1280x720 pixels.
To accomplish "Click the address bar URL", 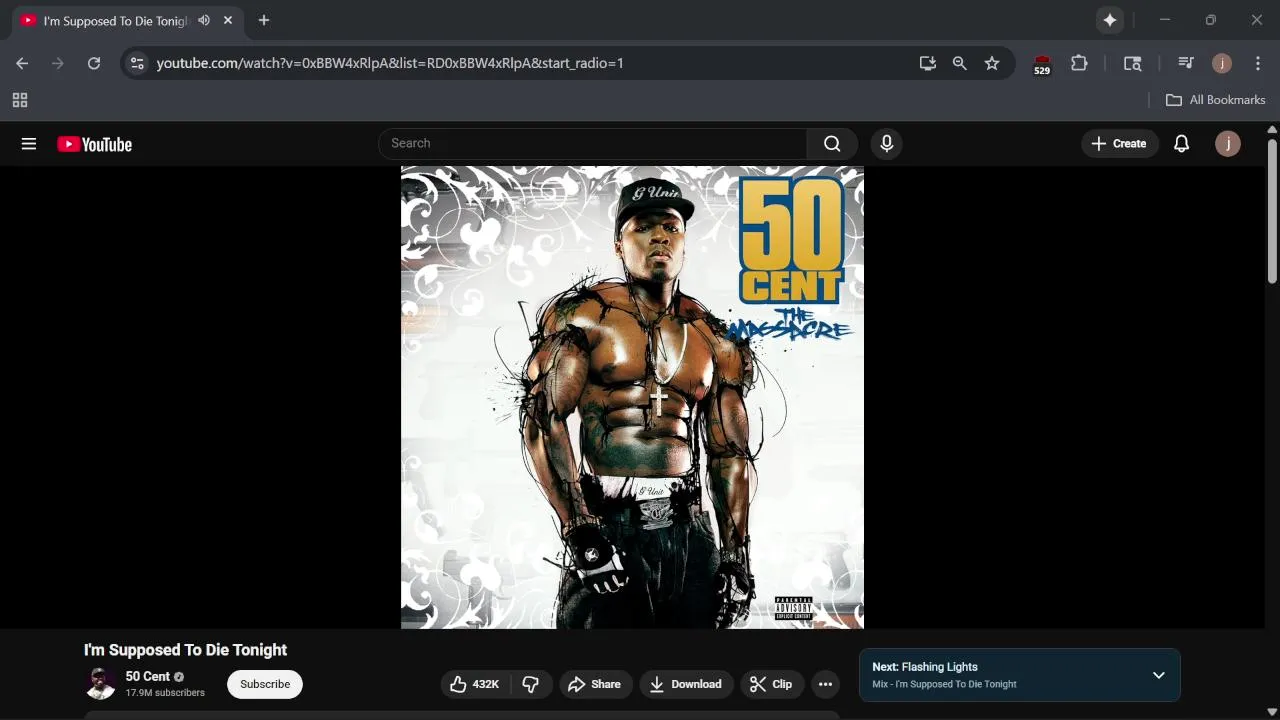I will 390,63.
